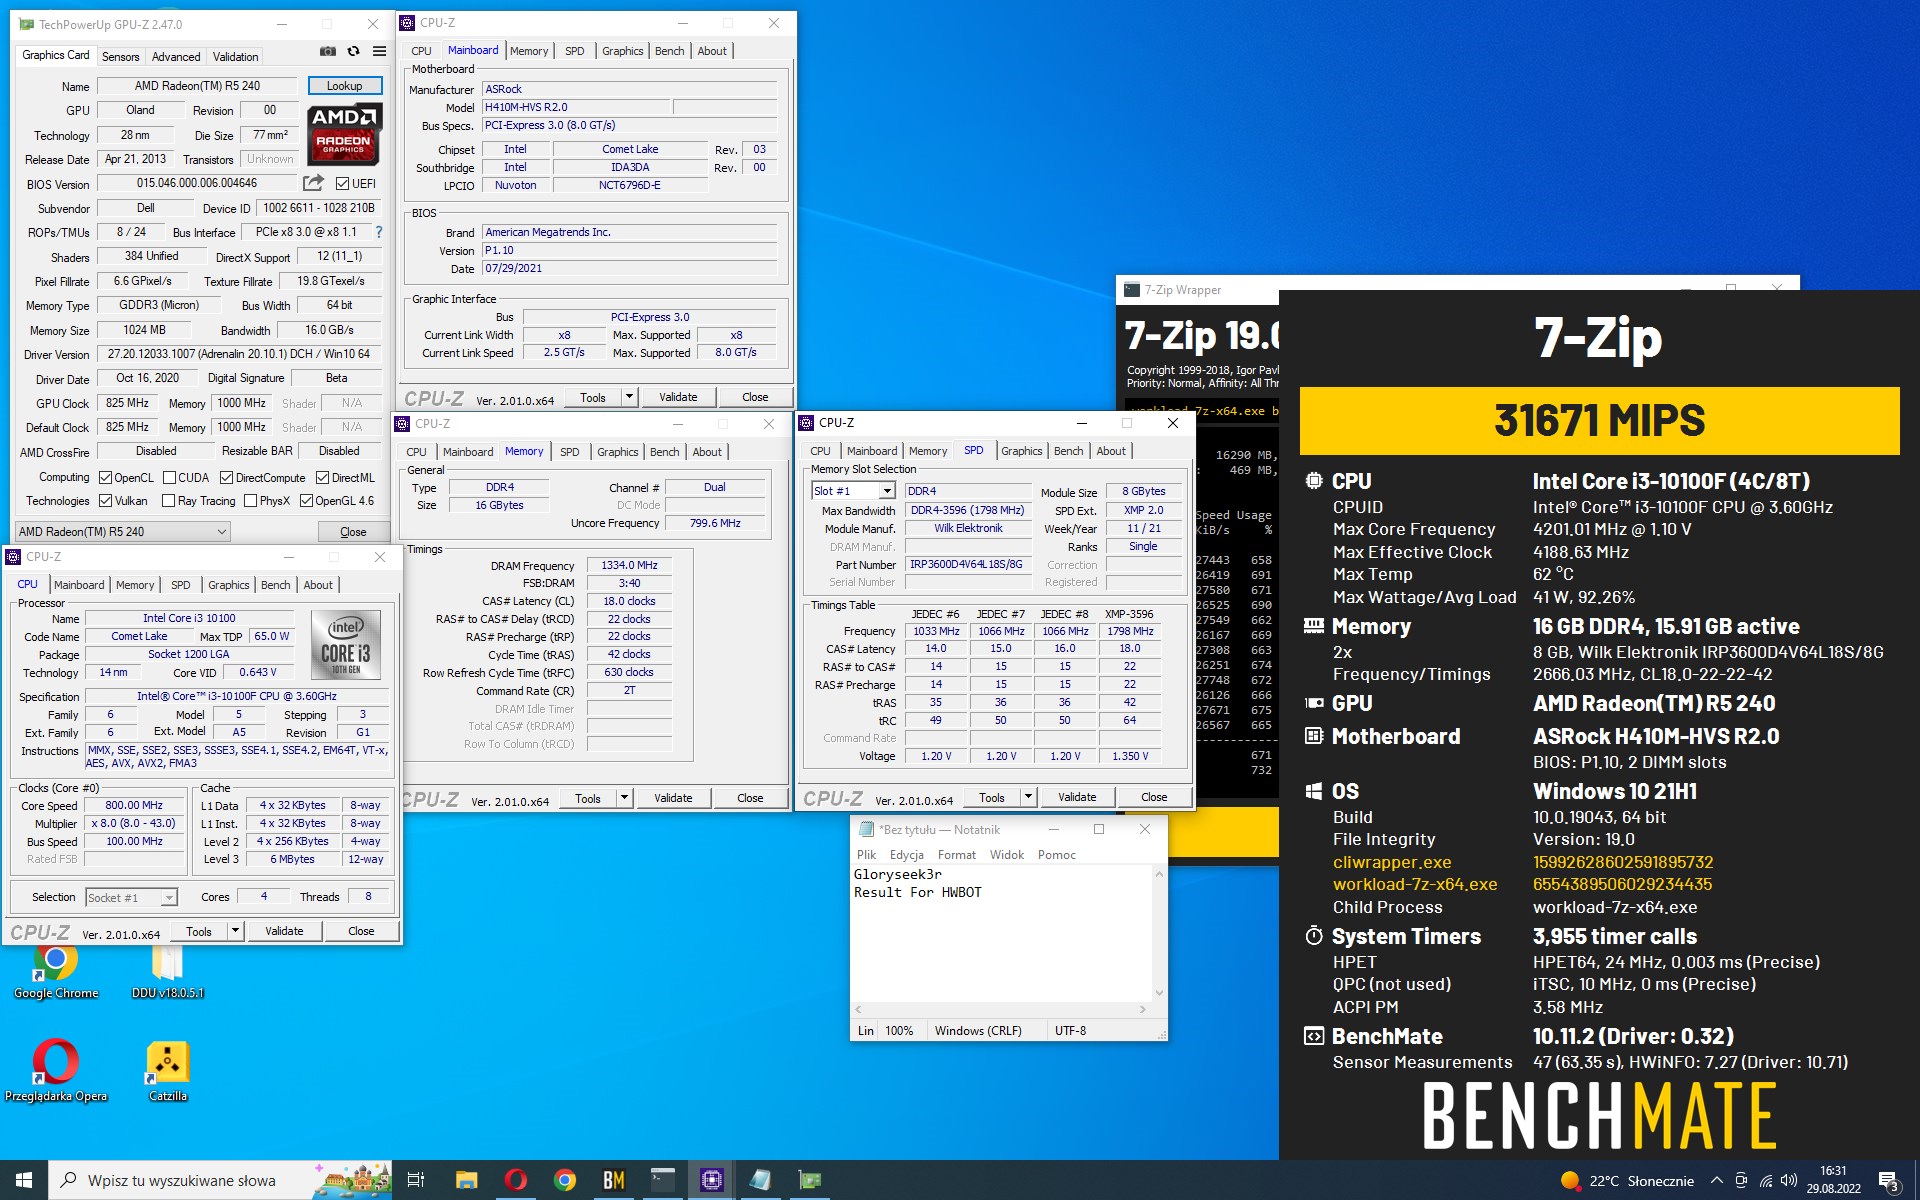Click the BIOS export share icon in GPU-Z
Screen dimensions: 1920x1200
(x=314, y=183)
